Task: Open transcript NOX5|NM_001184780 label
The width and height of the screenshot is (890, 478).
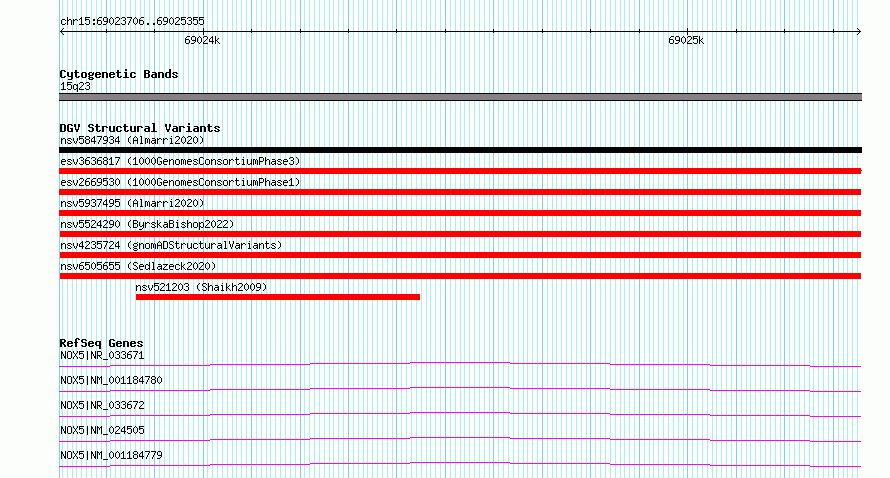Action: (111, 380)
